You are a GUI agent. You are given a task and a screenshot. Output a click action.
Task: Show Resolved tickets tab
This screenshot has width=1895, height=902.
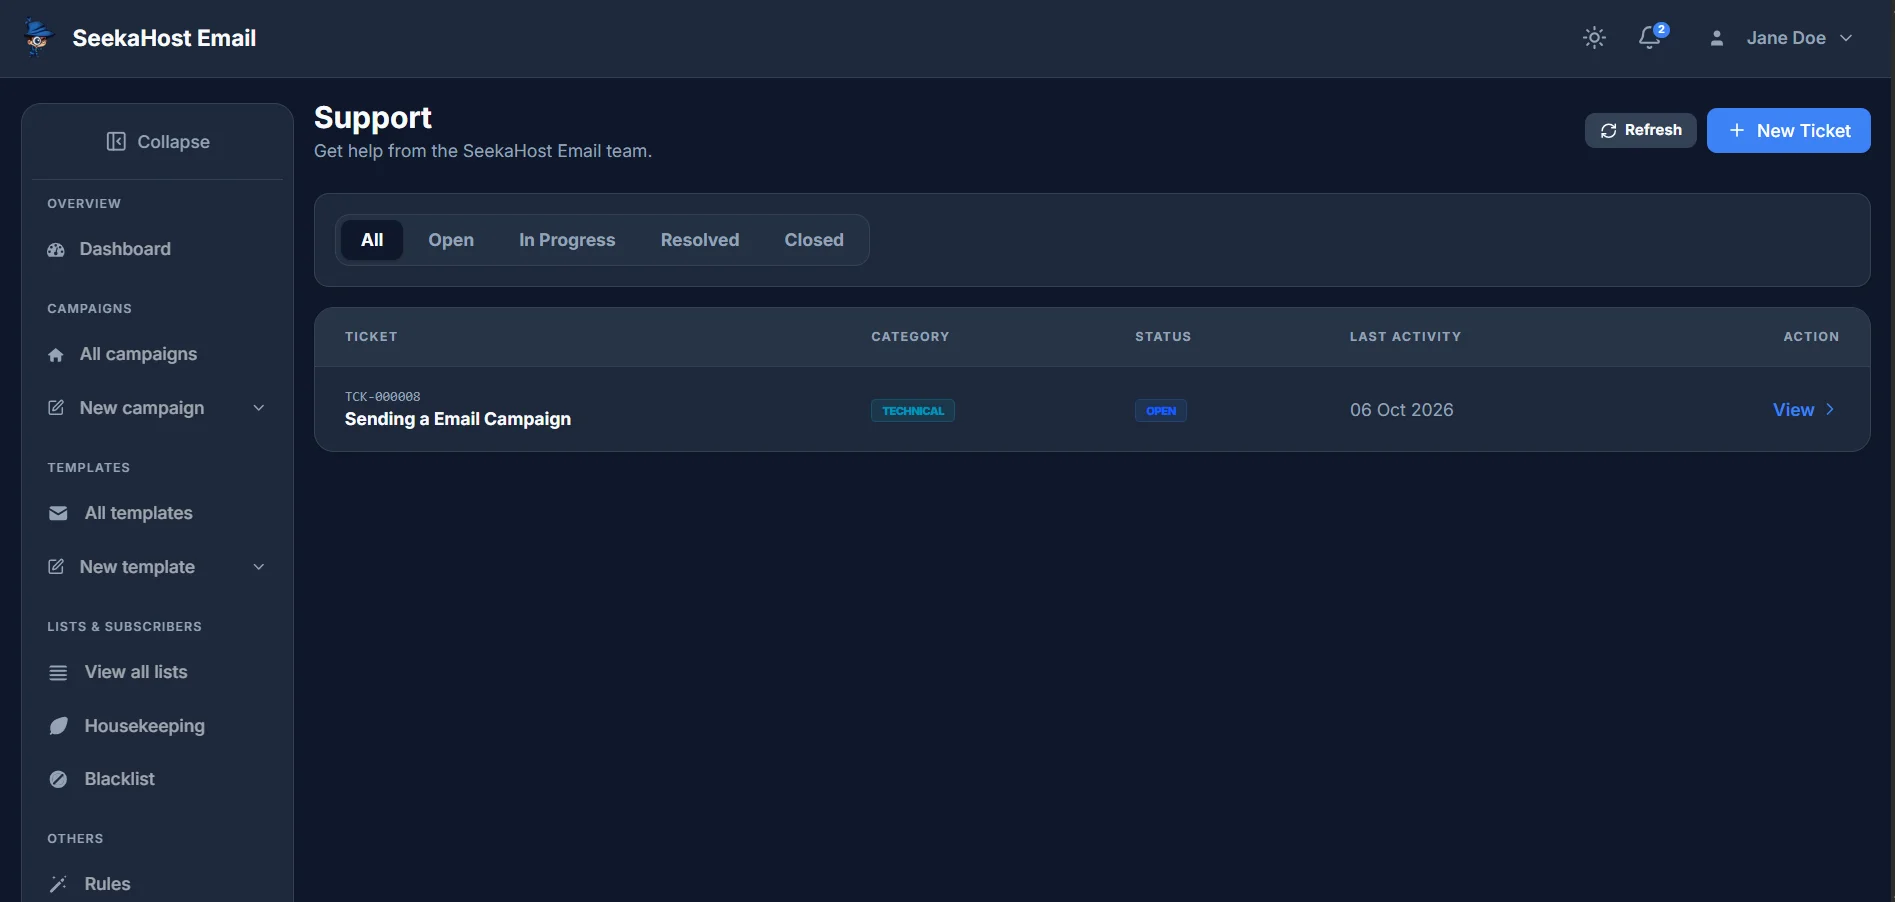click(700, 240)
